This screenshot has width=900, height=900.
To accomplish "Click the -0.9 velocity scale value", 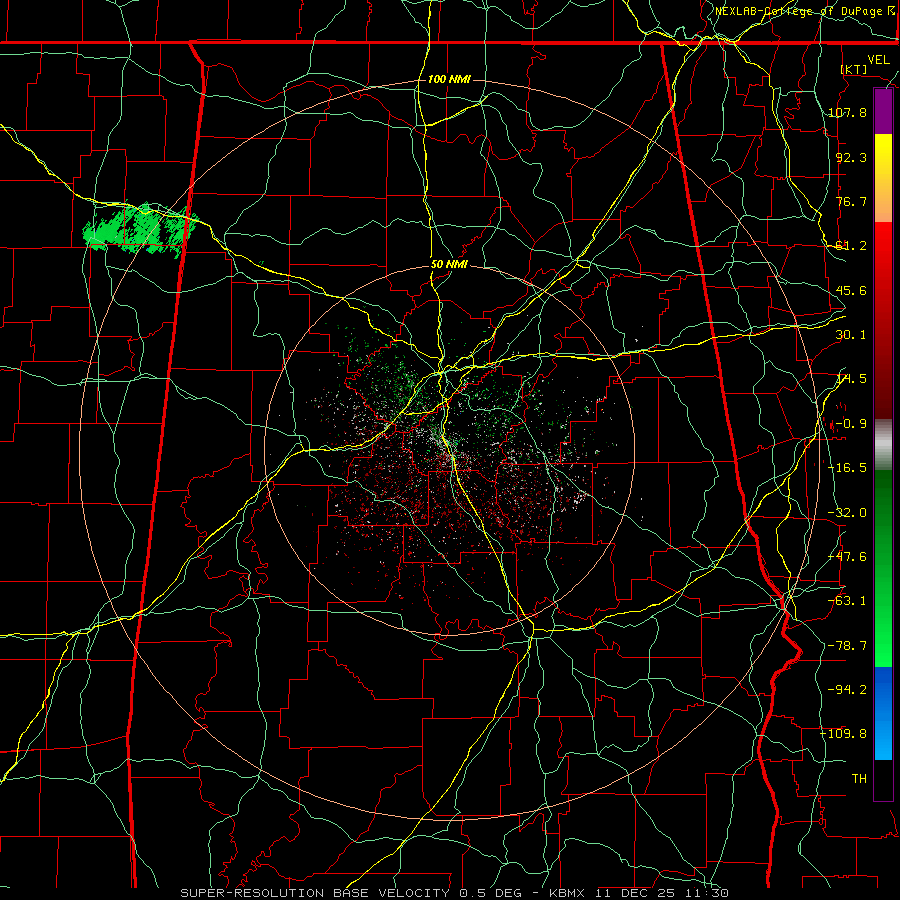I will tap(851, 424).
